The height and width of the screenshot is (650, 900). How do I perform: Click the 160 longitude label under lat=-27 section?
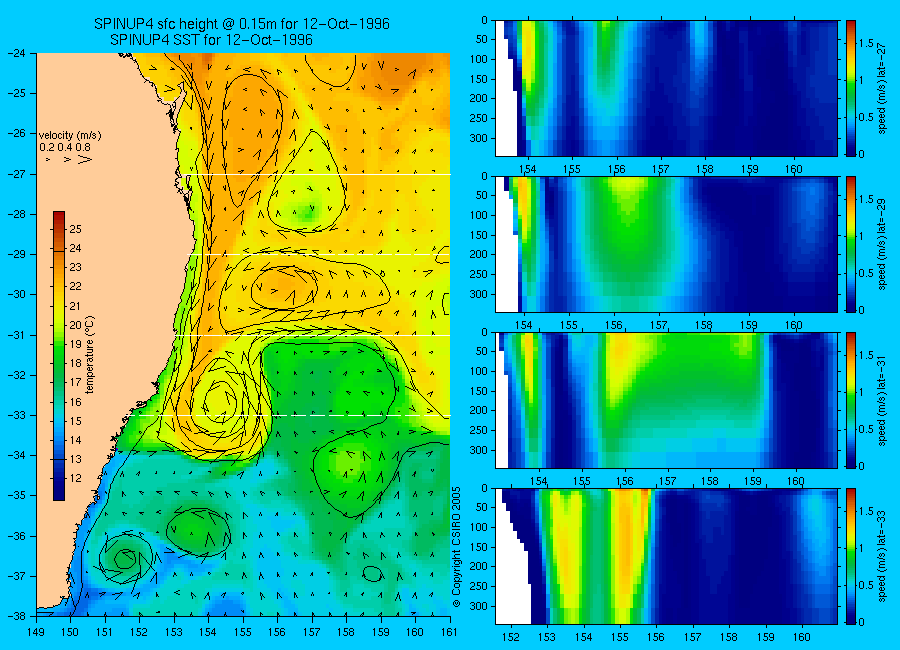[794, 169]
